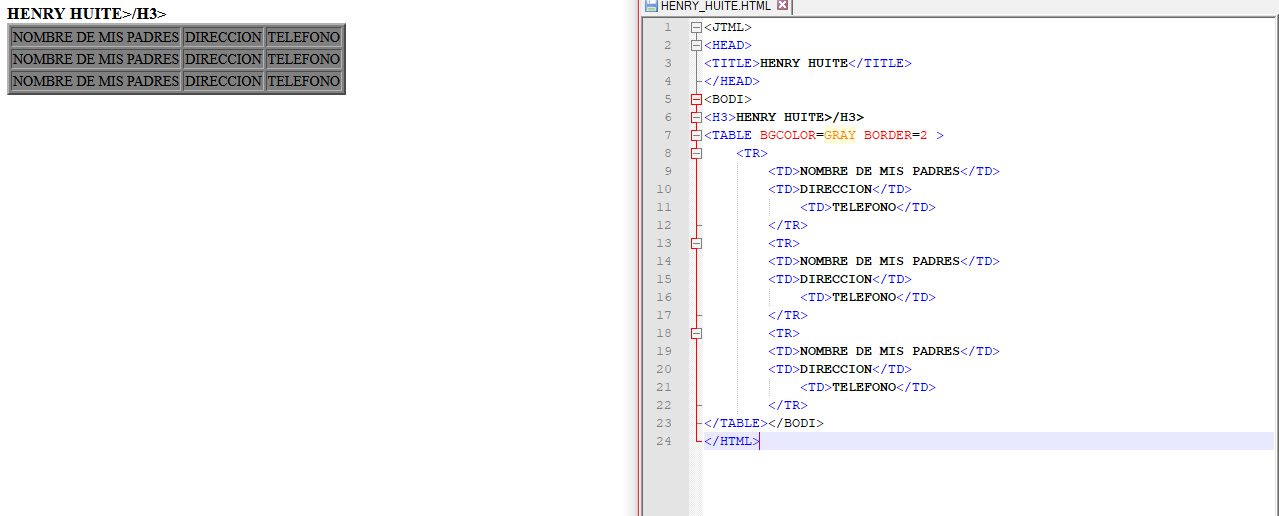Collapse the TABLE fold marker on line 7

point(696,135)
